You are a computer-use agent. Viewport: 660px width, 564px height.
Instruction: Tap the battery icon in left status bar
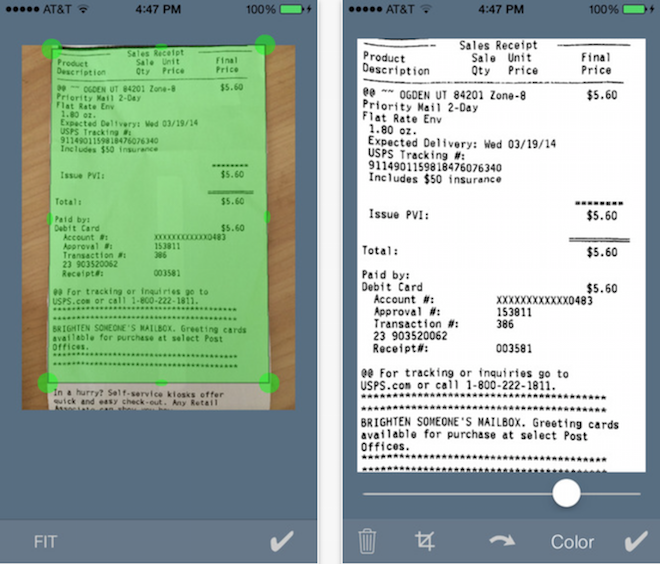pyautogui.click(x=291, y=9)
